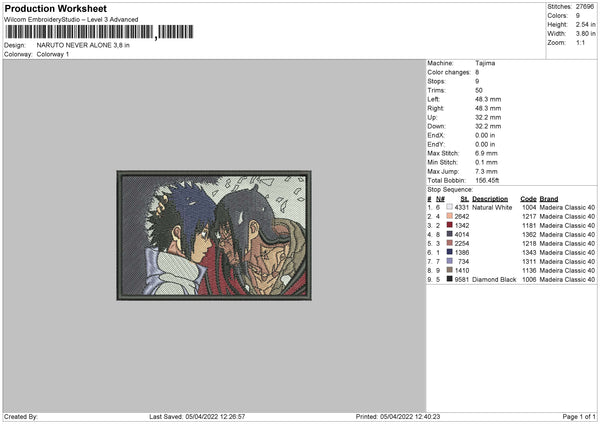
Task: Click the 'Page 1 of 1' footer text
Action: (579, 416)
